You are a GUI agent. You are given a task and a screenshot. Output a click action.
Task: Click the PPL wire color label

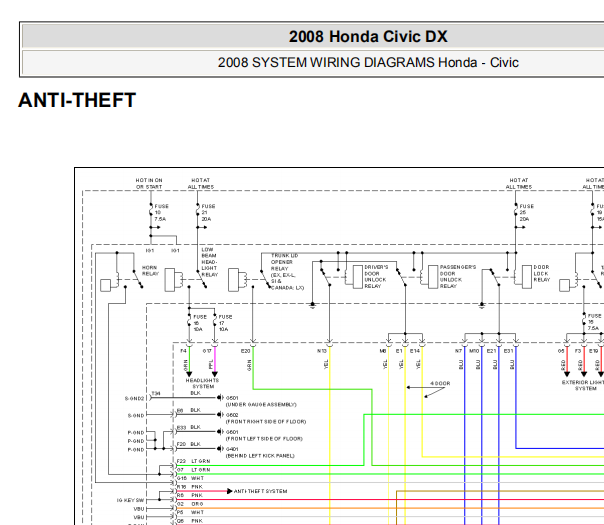click(211, 364)
